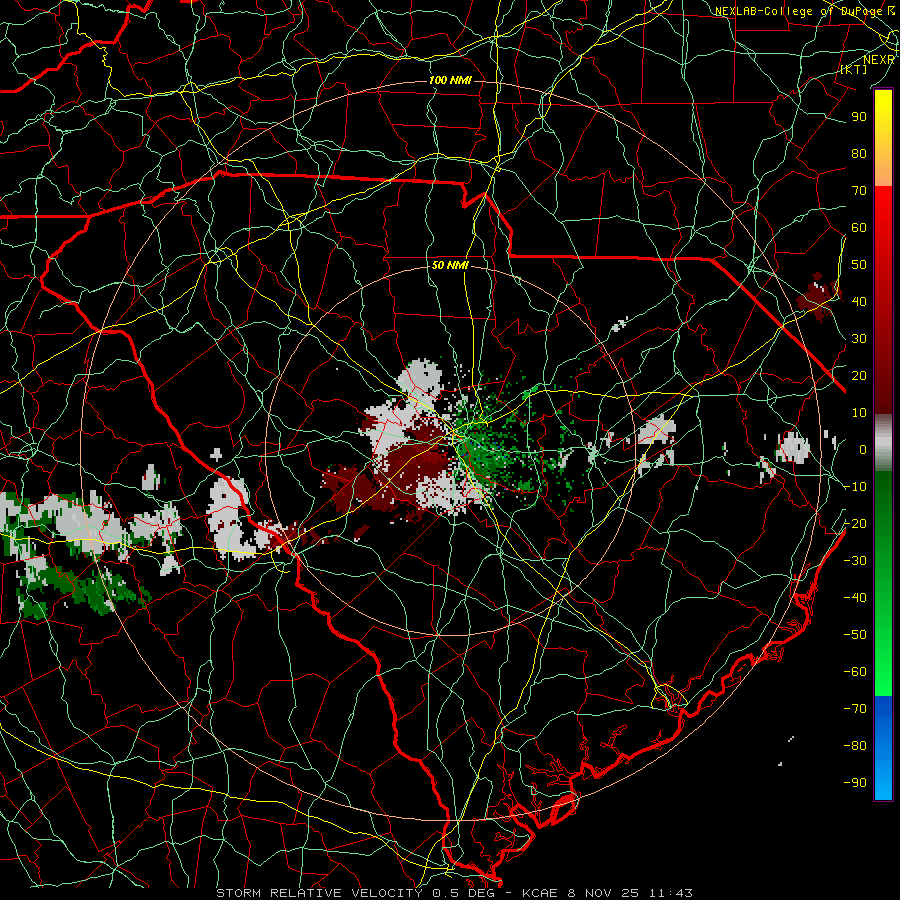
Task: Click the blue bottom segment of the color bar
Action: (x=883, y=748)
